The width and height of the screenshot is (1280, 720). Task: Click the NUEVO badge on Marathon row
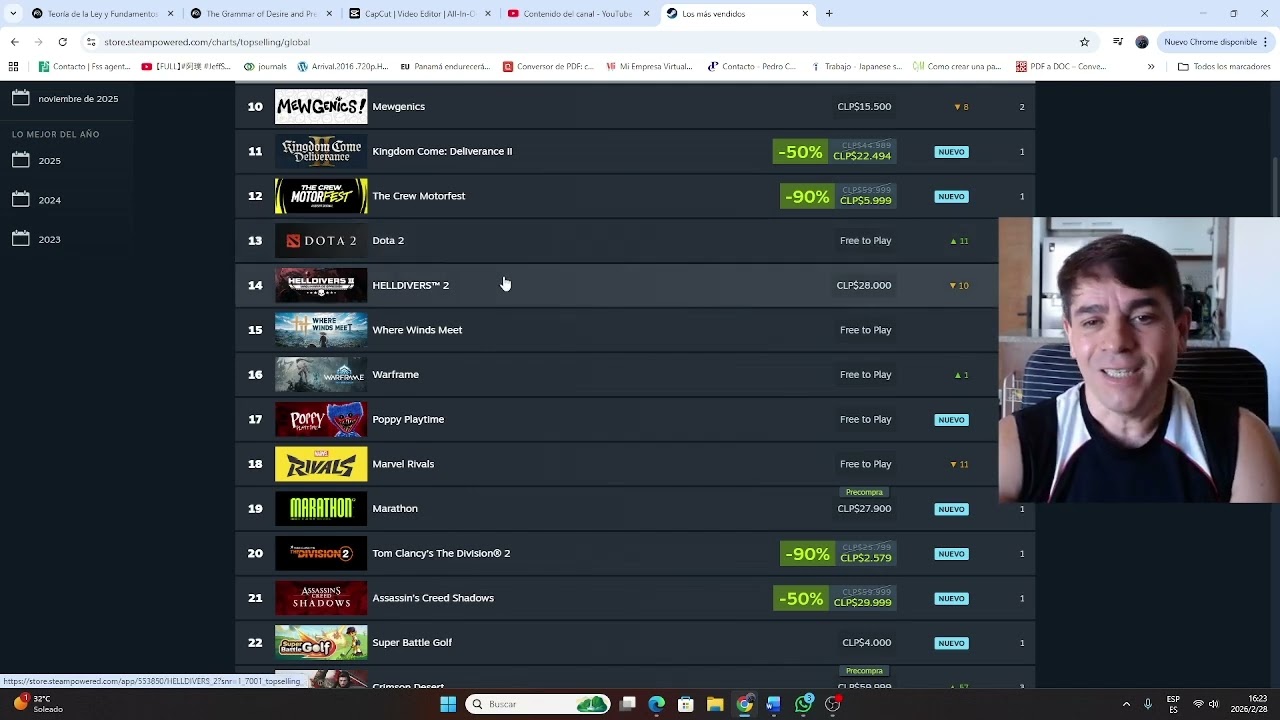coord(951,509)
